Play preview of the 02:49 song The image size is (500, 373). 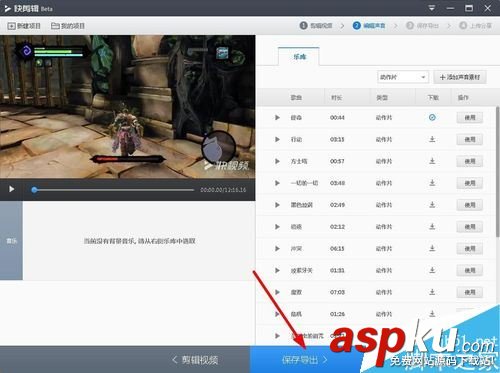coord(277,205)
